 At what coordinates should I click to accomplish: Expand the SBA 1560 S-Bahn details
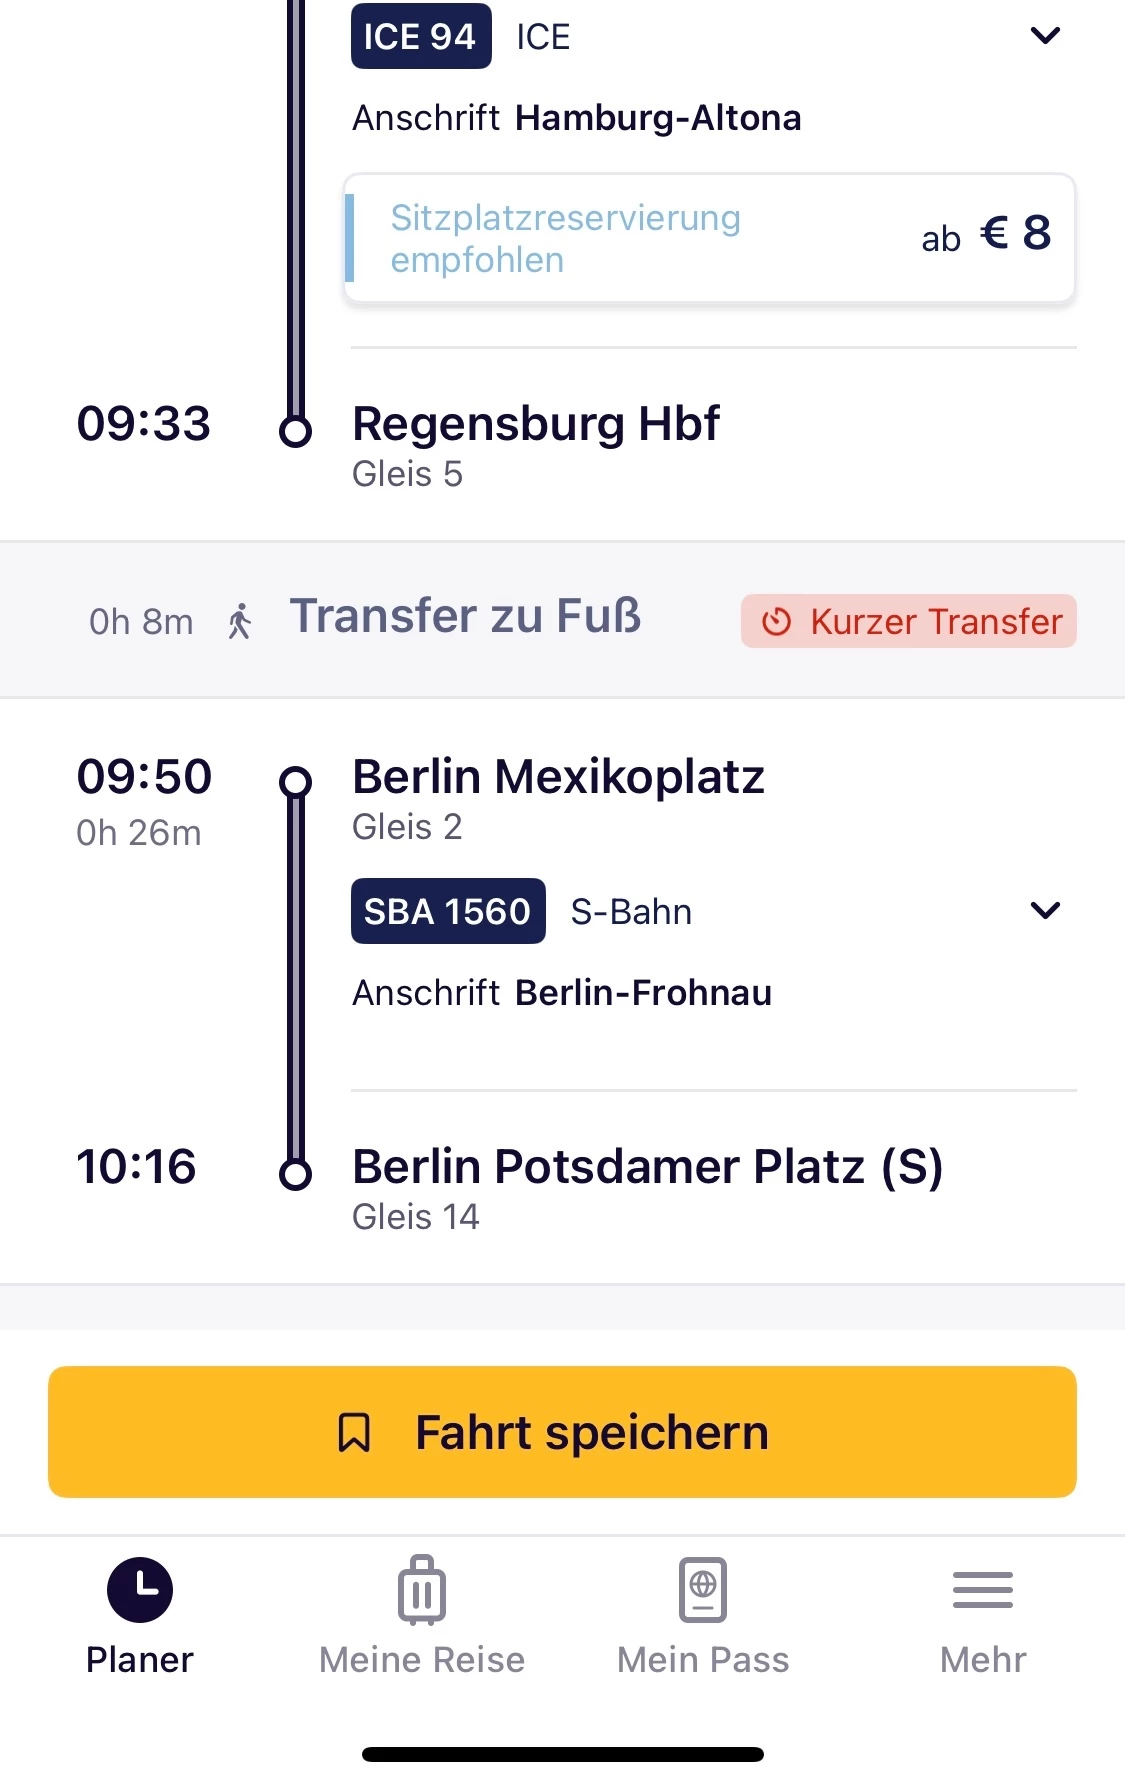point(1045,910)
